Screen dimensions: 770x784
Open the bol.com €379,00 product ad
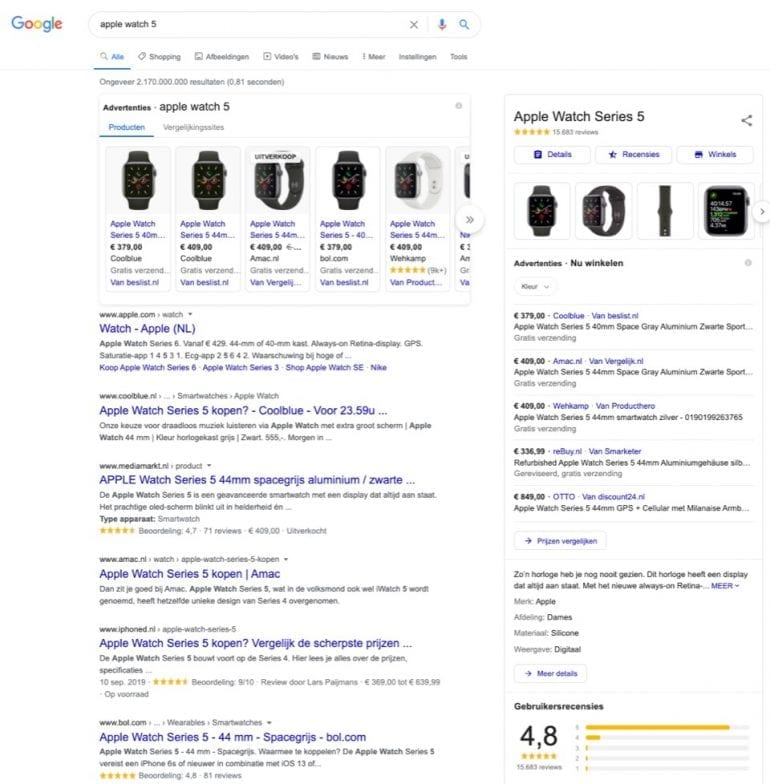[x=348, y=218]
